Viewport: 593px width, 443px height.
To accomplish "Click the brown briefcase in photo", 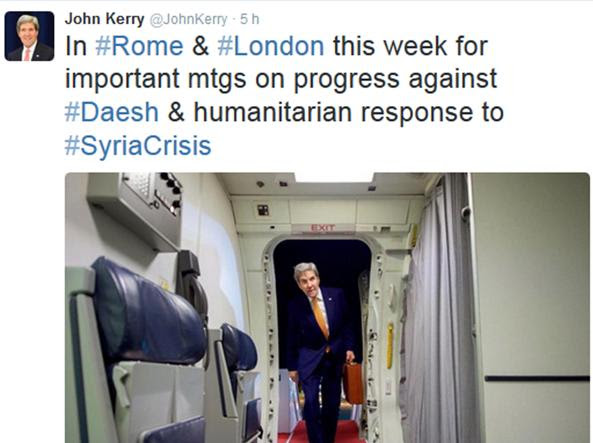I will pos(353,382).
